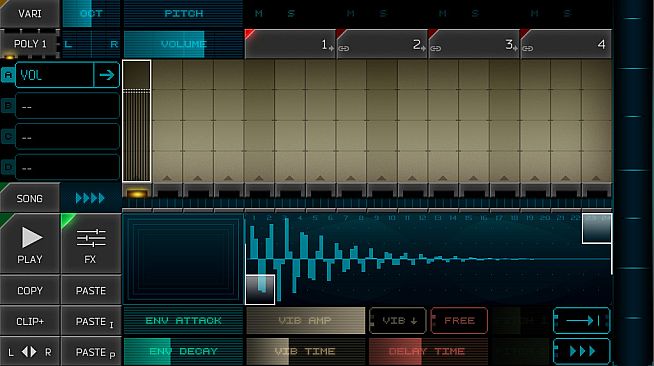Select the VARI button
Image resolution: width=654 pixels, height=366 pixels.
[x=30, y=13]
